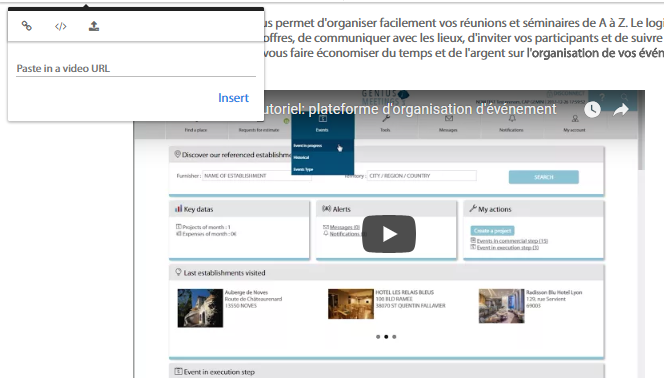Click the SEARCH button

544,177
